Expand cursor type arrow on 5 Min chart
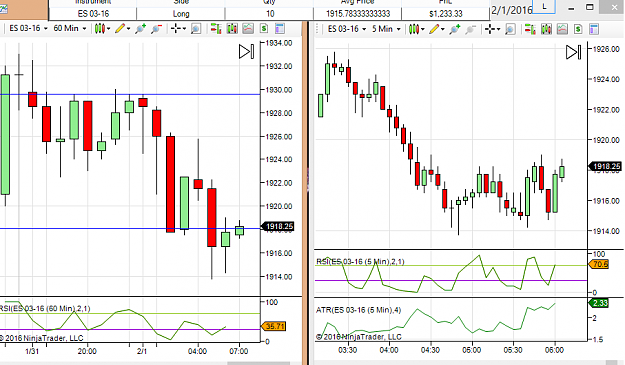The width and height of the screenshot is (625, 365). [498, 29]
